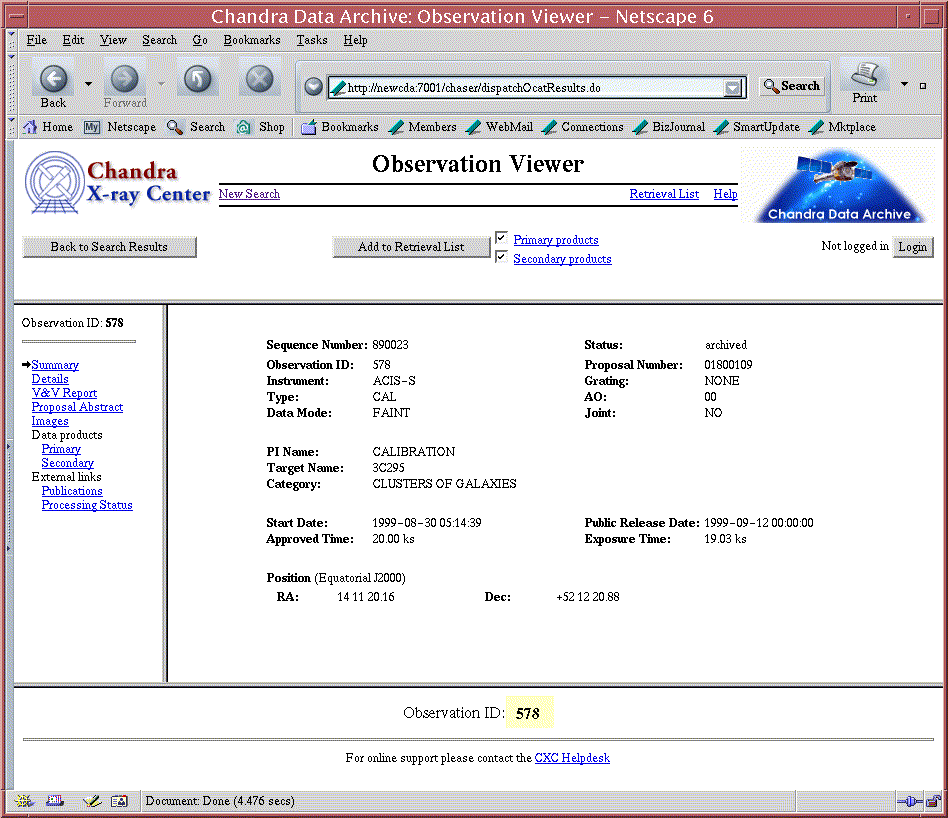
Task: Uncheck the Primary products checkbox
Action: point(502,238)
